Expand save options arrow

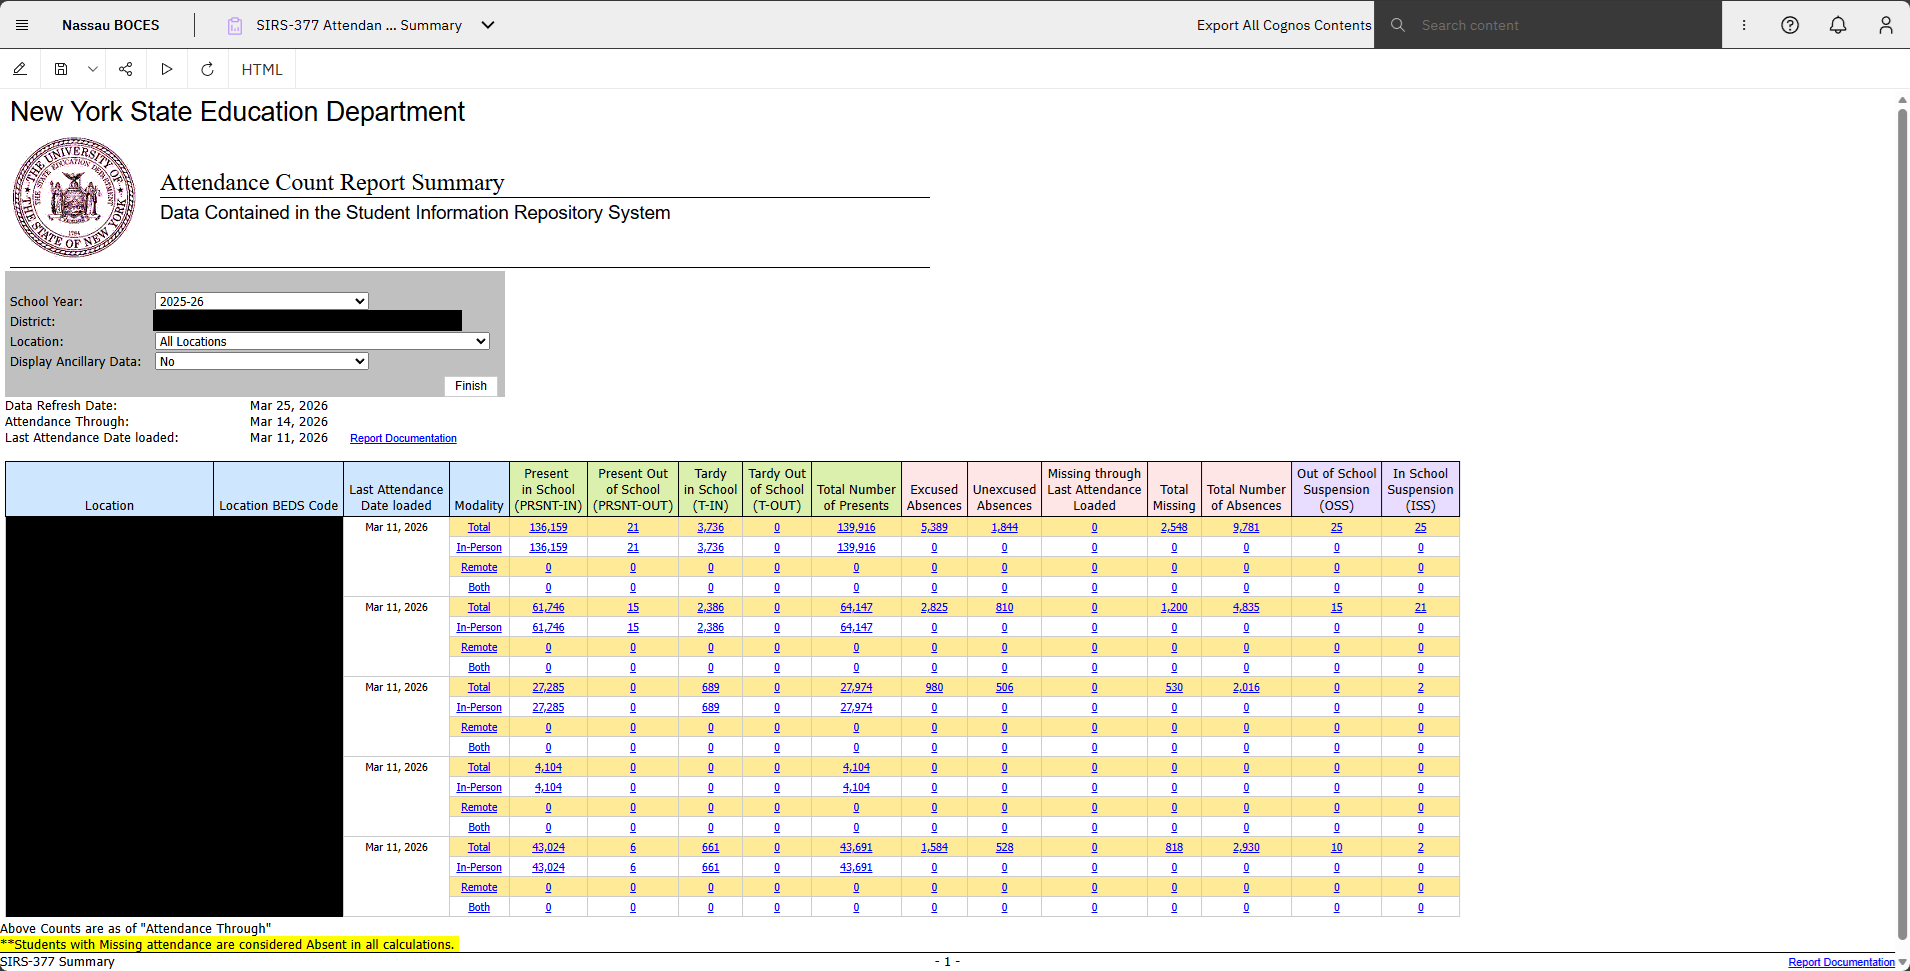pyautogui.click(x=93, y=69)
